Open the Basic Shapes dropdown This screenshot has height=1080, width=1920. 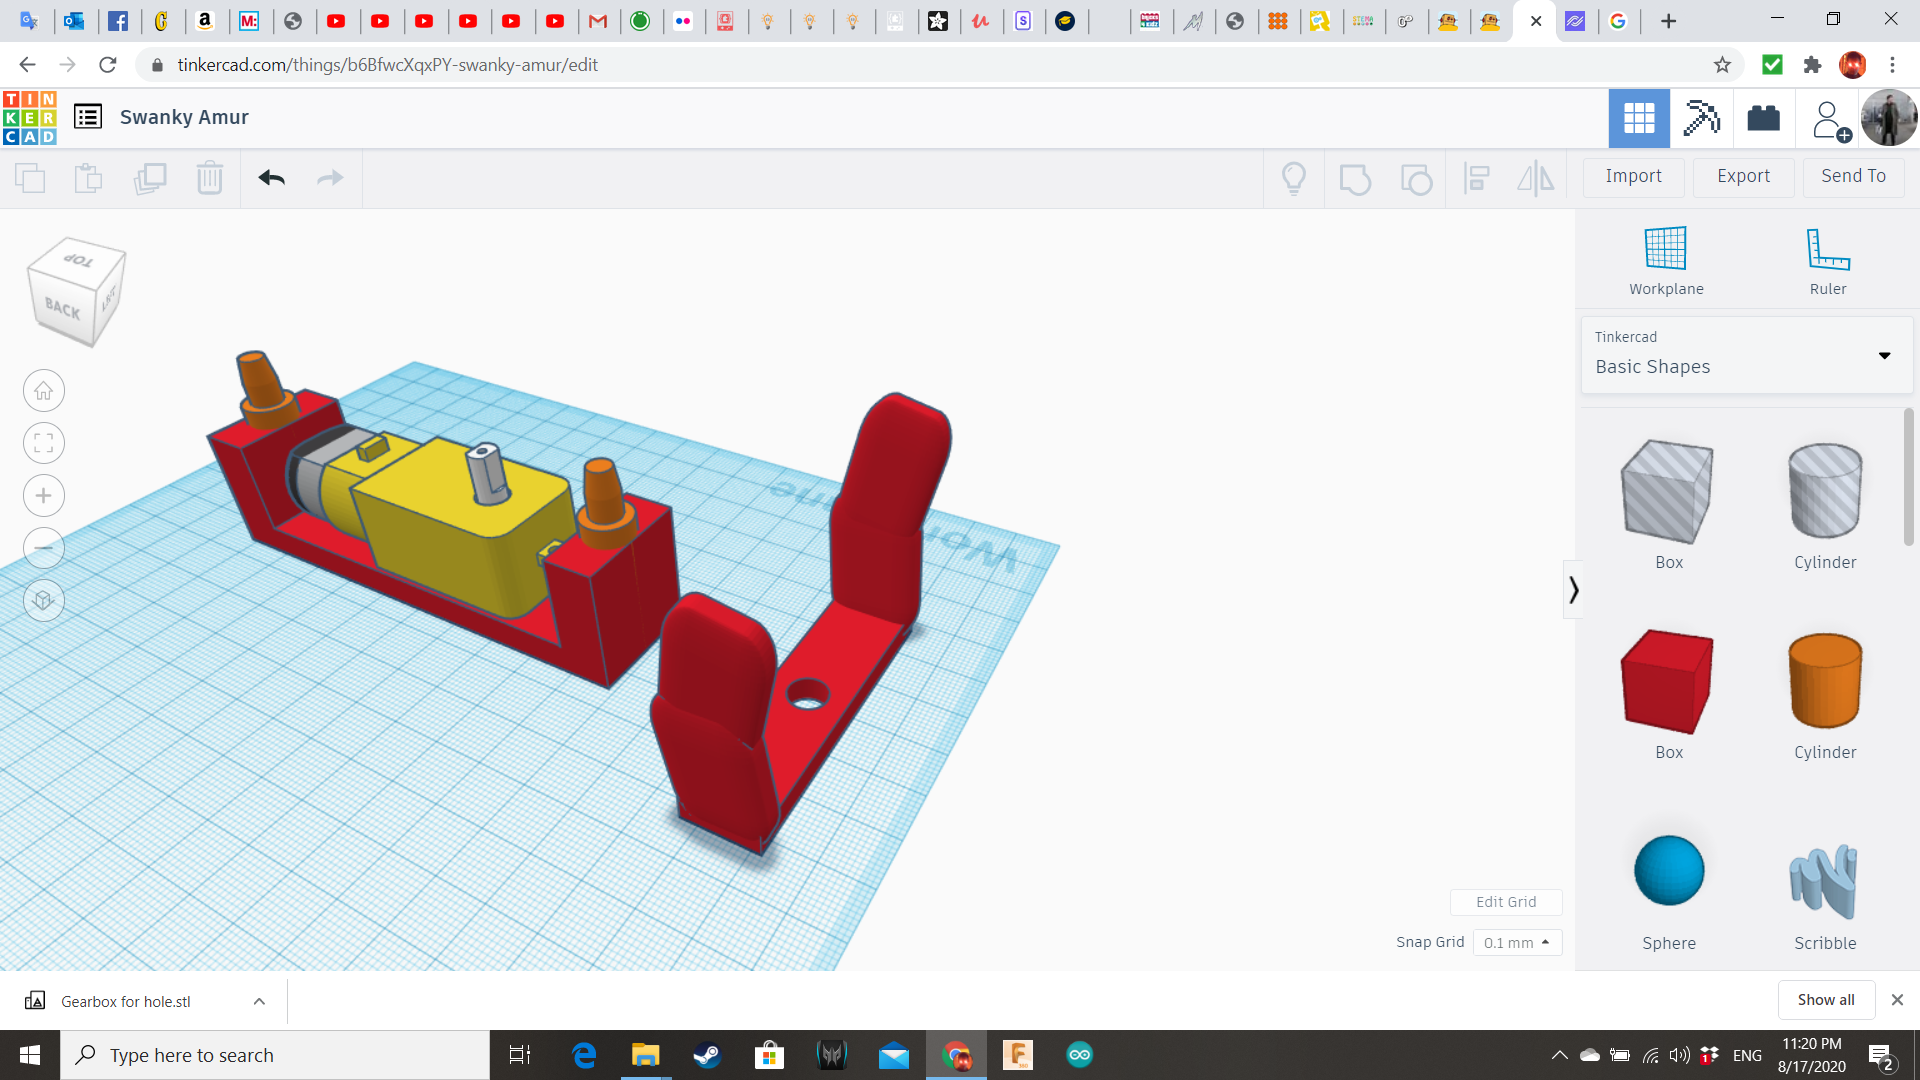(1884, 355)
